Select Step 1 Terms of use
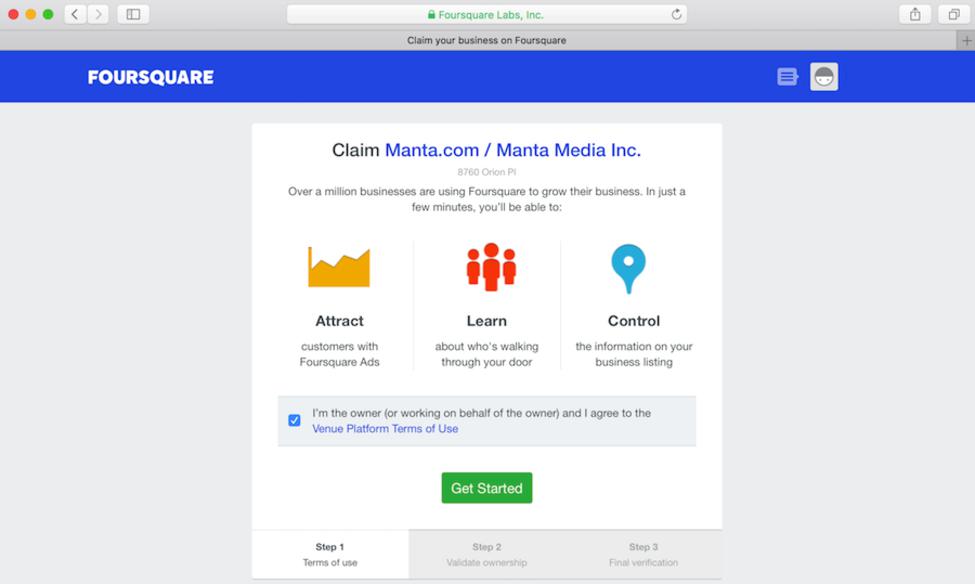The height and width of the screenshot is (584, 975). [330, 554]
